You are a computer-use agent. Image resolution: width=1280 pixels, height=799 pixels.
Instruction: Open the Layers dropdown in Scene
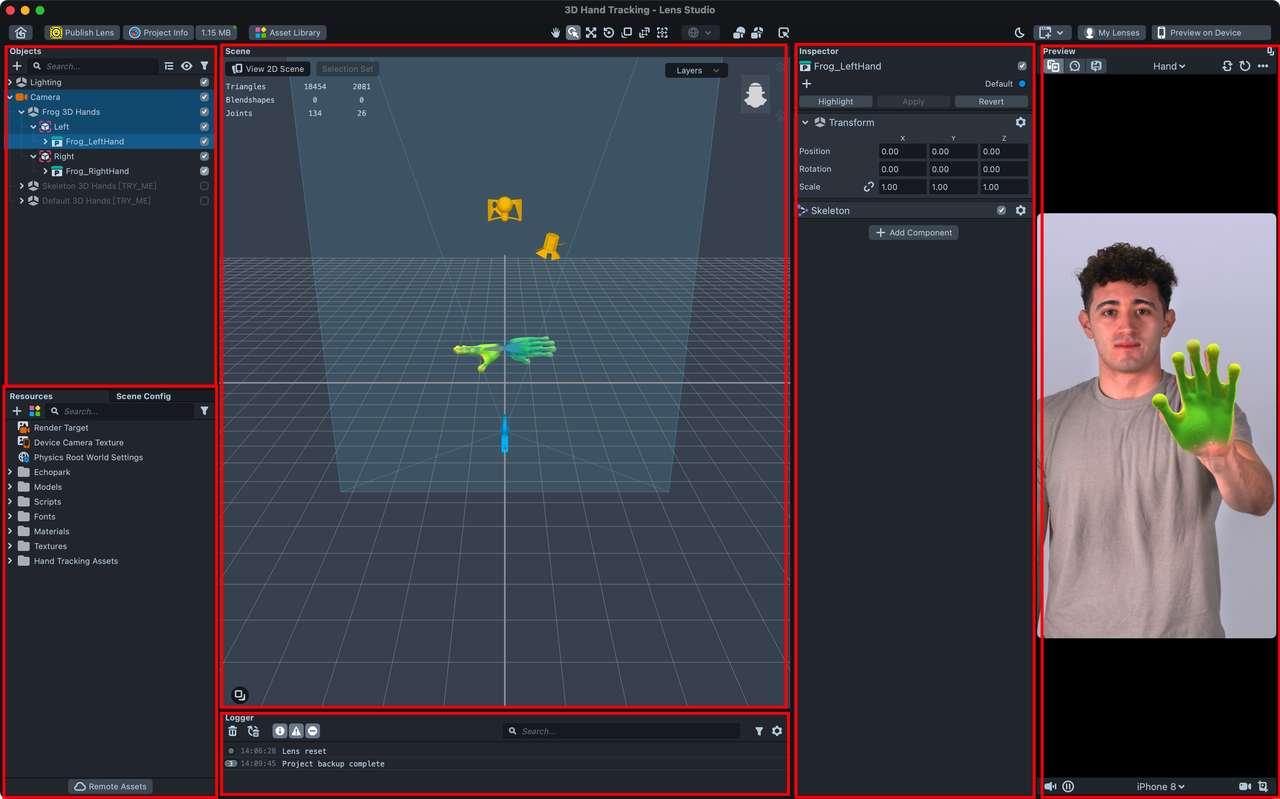696,70
